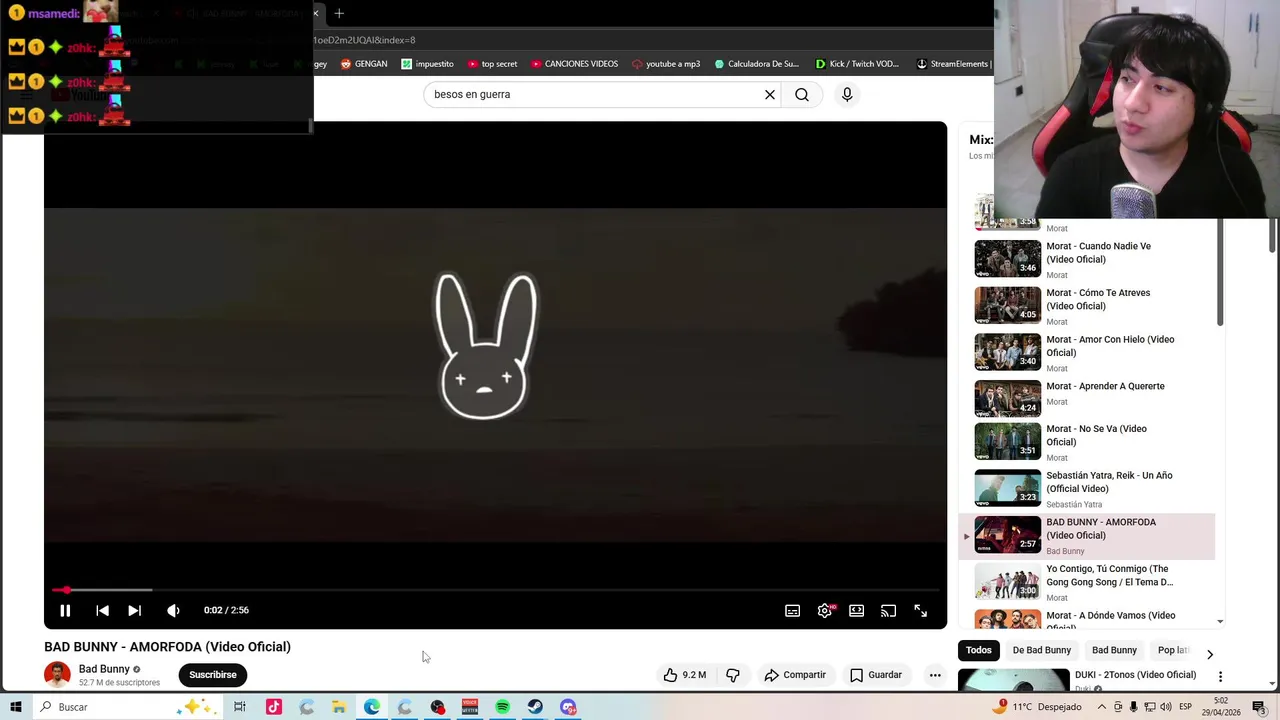Like the video (9.2 M)
1280x720 pixels.
[685, 675]
